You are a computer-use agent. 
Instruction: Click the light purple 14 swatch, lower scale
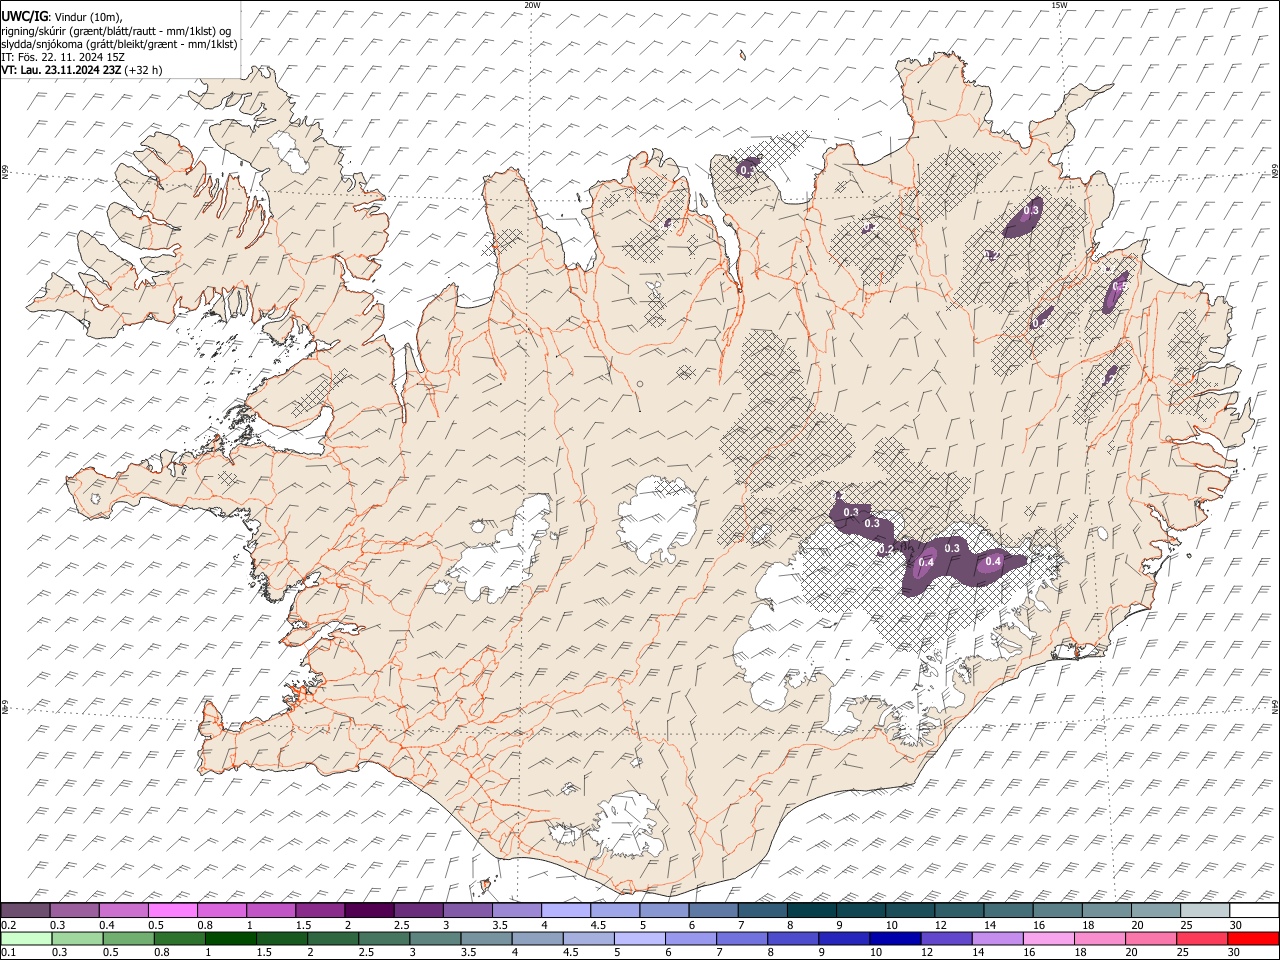pos(997,938)
